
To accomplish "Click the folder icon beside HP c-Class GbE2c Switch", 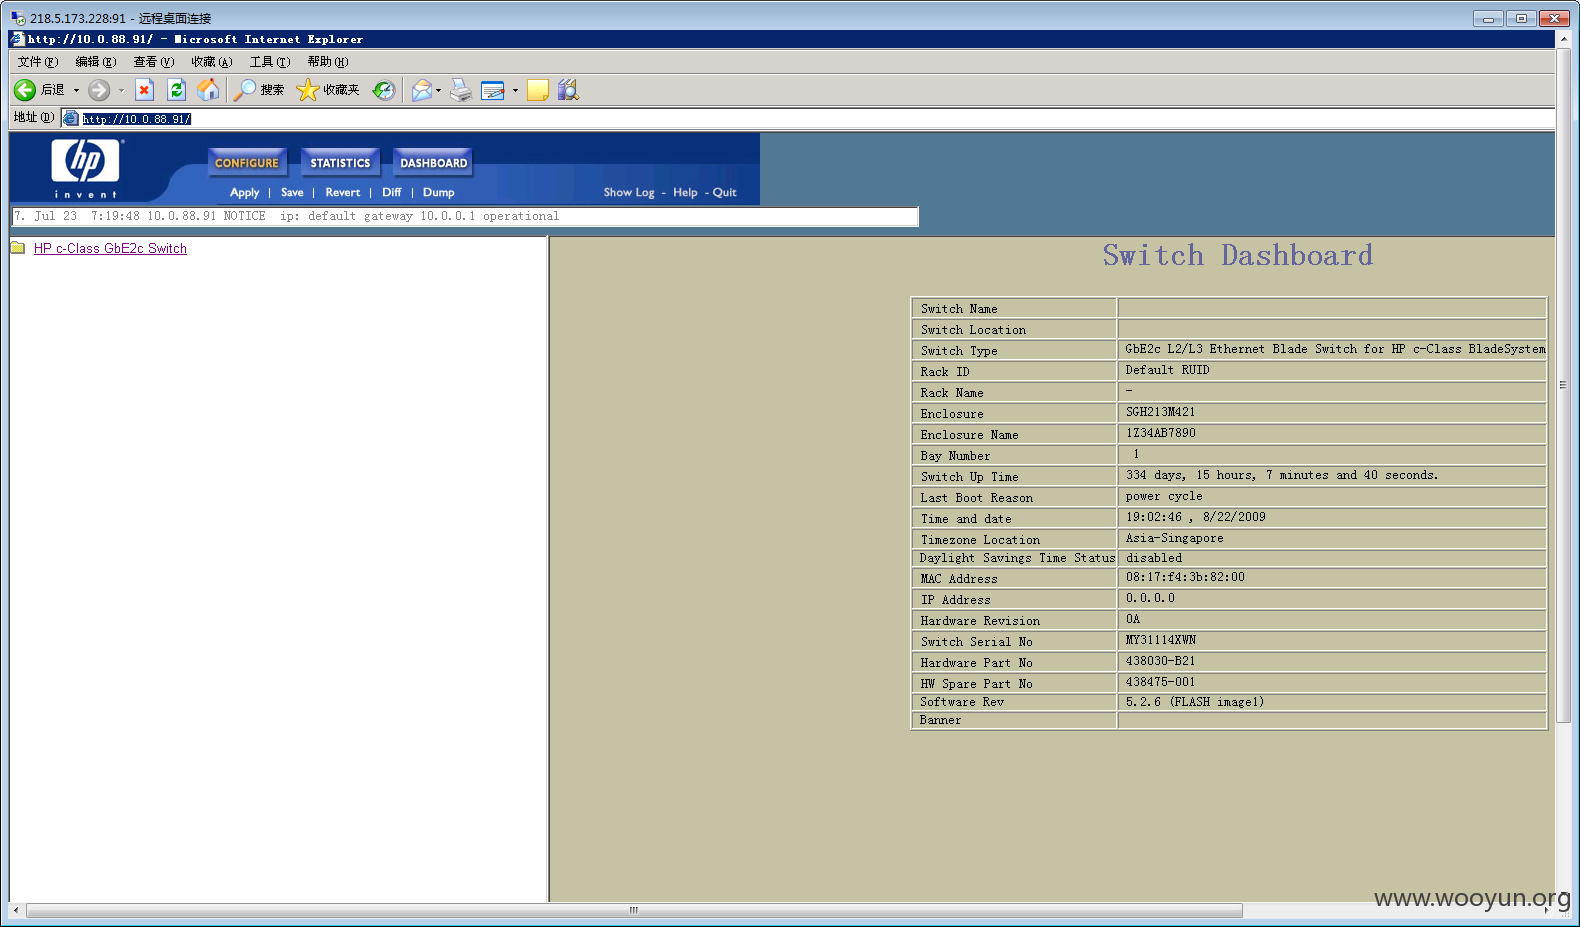I will [18, 248].
